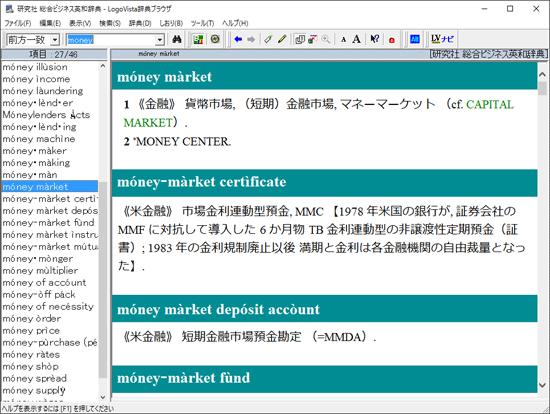Viewport: 550px width, 414px height.
Task: Click the colorful globe toolbar icon
Action: click(215, 39)
